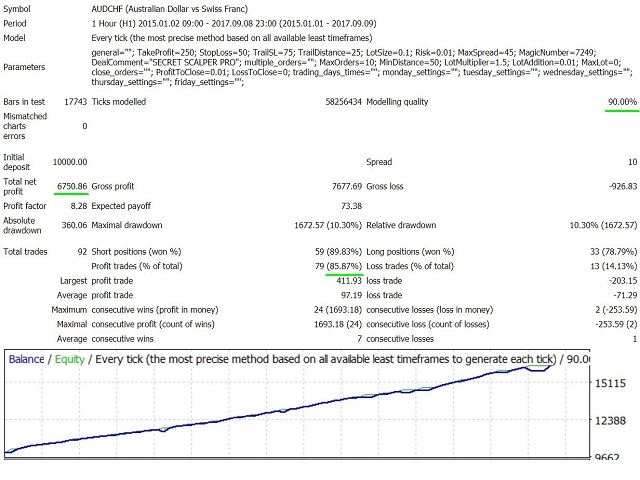This screenshot has height=480, width=640.
Task: Click the Maximal drawdown value 1672.57 (10.30%)
Action: pos(328,225)
